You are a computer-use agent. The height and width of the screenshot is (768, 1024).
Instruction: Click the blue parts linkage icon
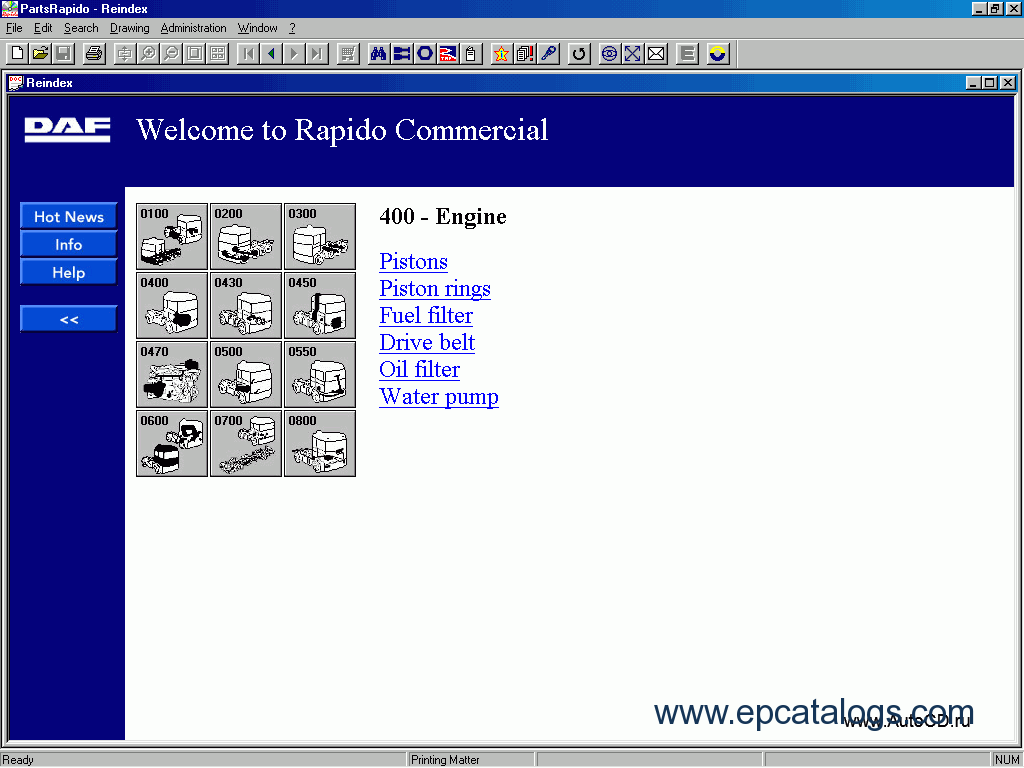pyautogui.click(x=402, y=54)
